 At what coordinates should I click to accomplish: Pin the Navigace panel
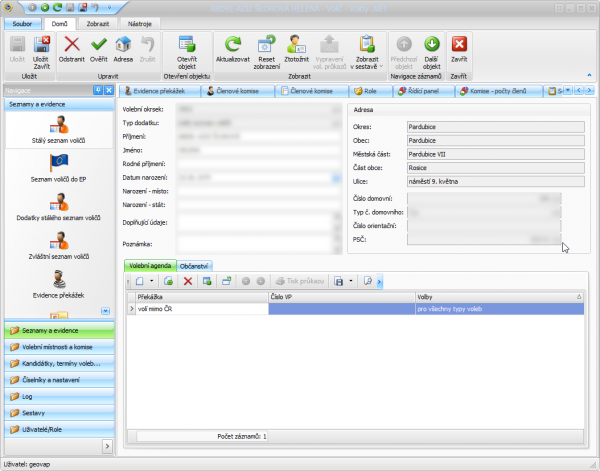(x=97, y=91)
